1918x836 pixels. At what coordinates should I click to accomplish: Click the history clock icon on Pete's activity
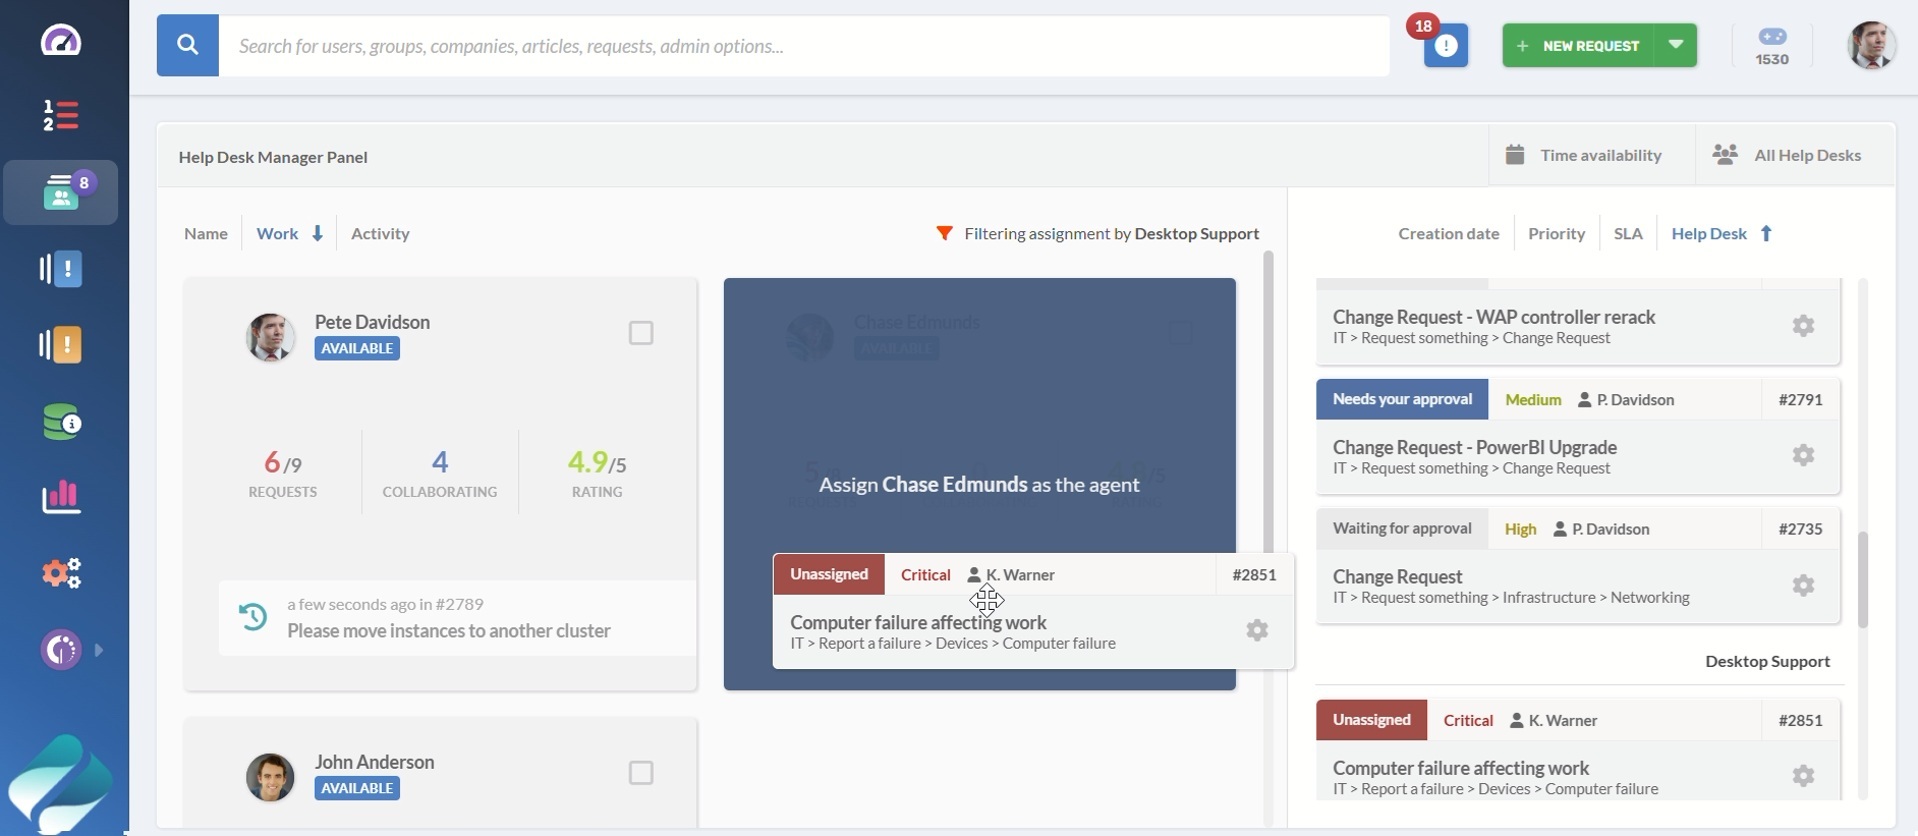pyautogui.click(x=253, y=617)
